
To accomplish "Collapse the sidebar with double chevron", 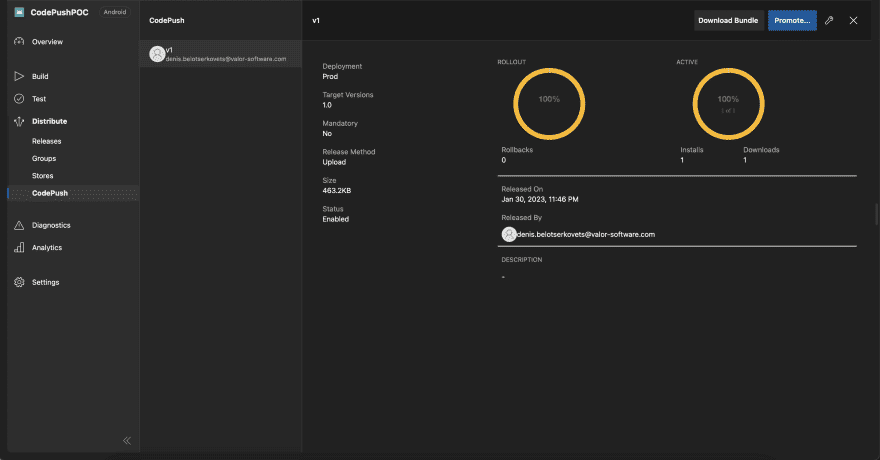I will (127, 440).
